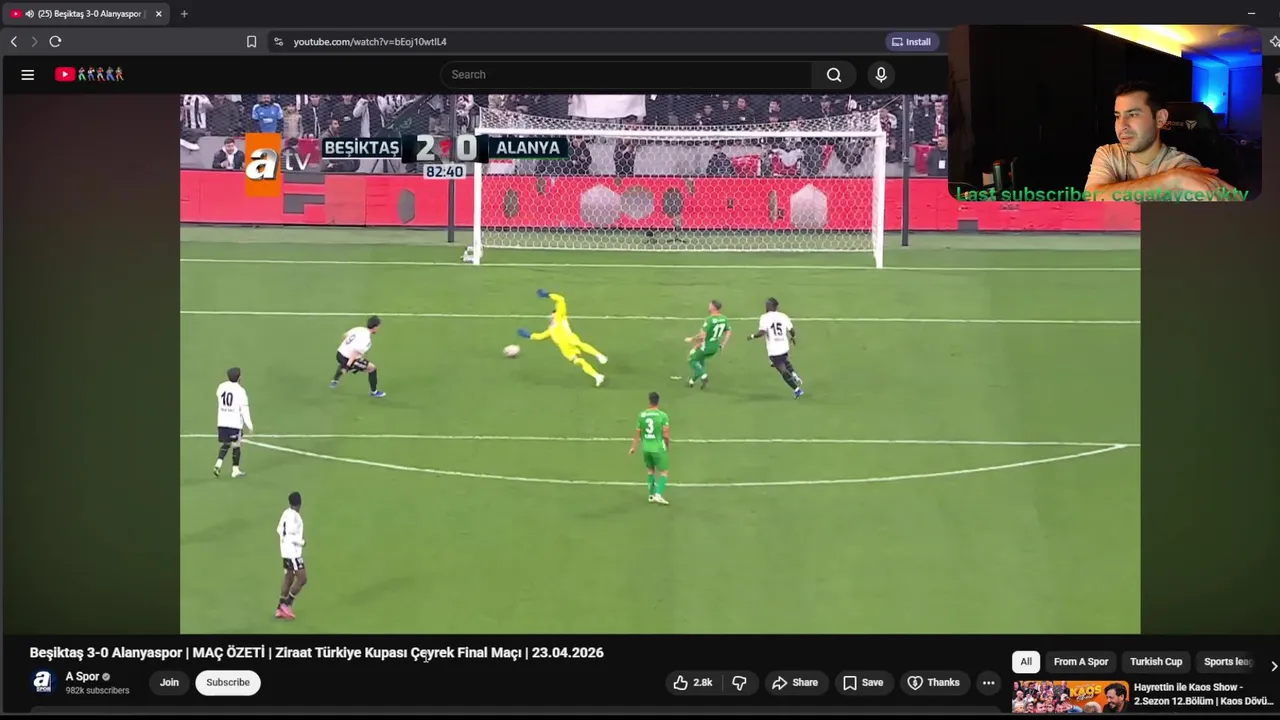Show more chips with the right chevron
This screenshot has height=720, width=1280.
pos(1273,666)
